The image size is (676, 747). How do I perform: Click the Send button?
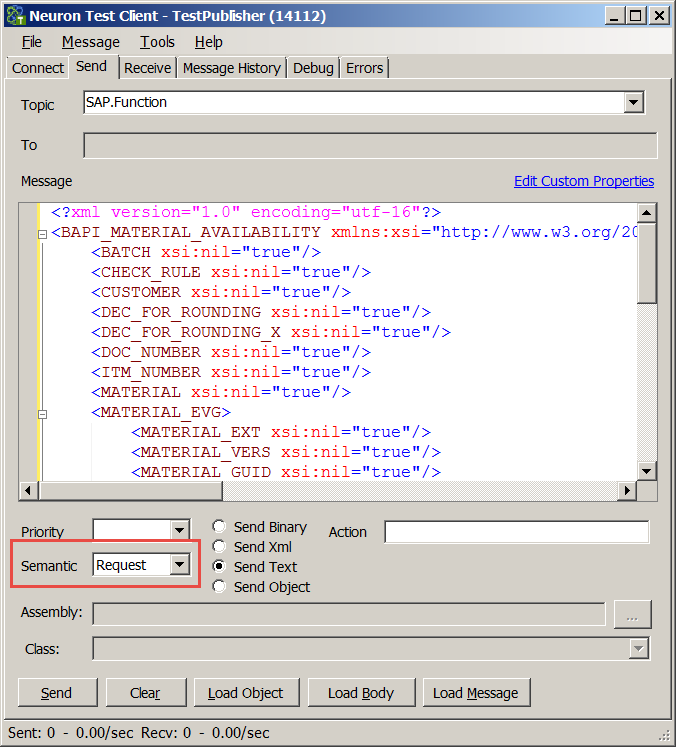[x=57, y=693]
